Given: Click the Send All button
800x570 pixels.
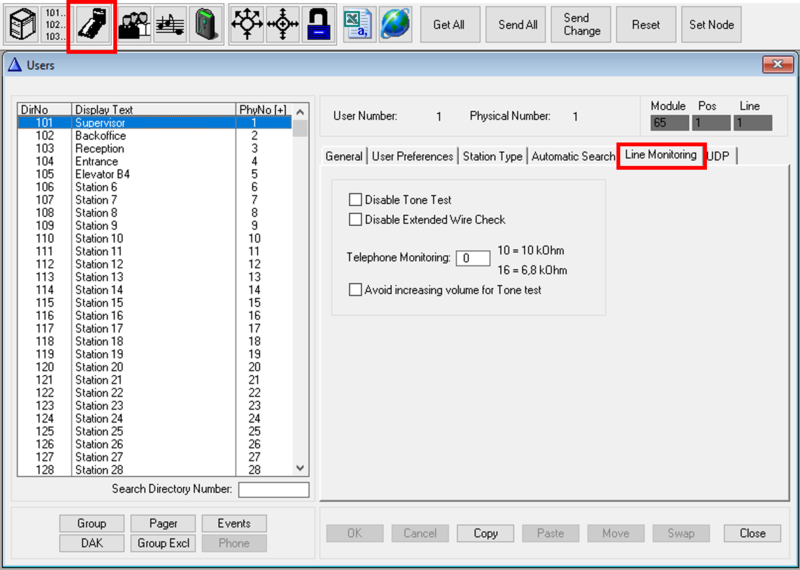Looking at the screenshot, I should pos(515,24).
